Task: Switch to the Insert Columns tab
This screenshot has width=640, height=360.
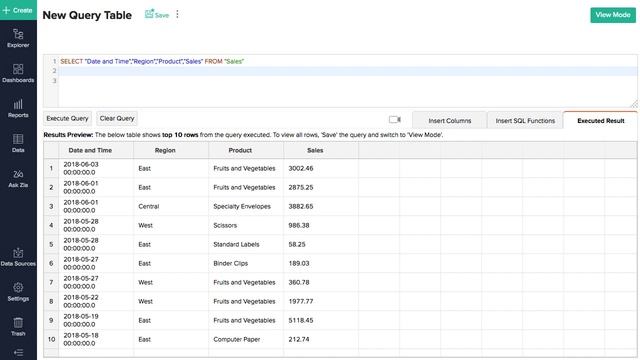Action: coord(449,120)
